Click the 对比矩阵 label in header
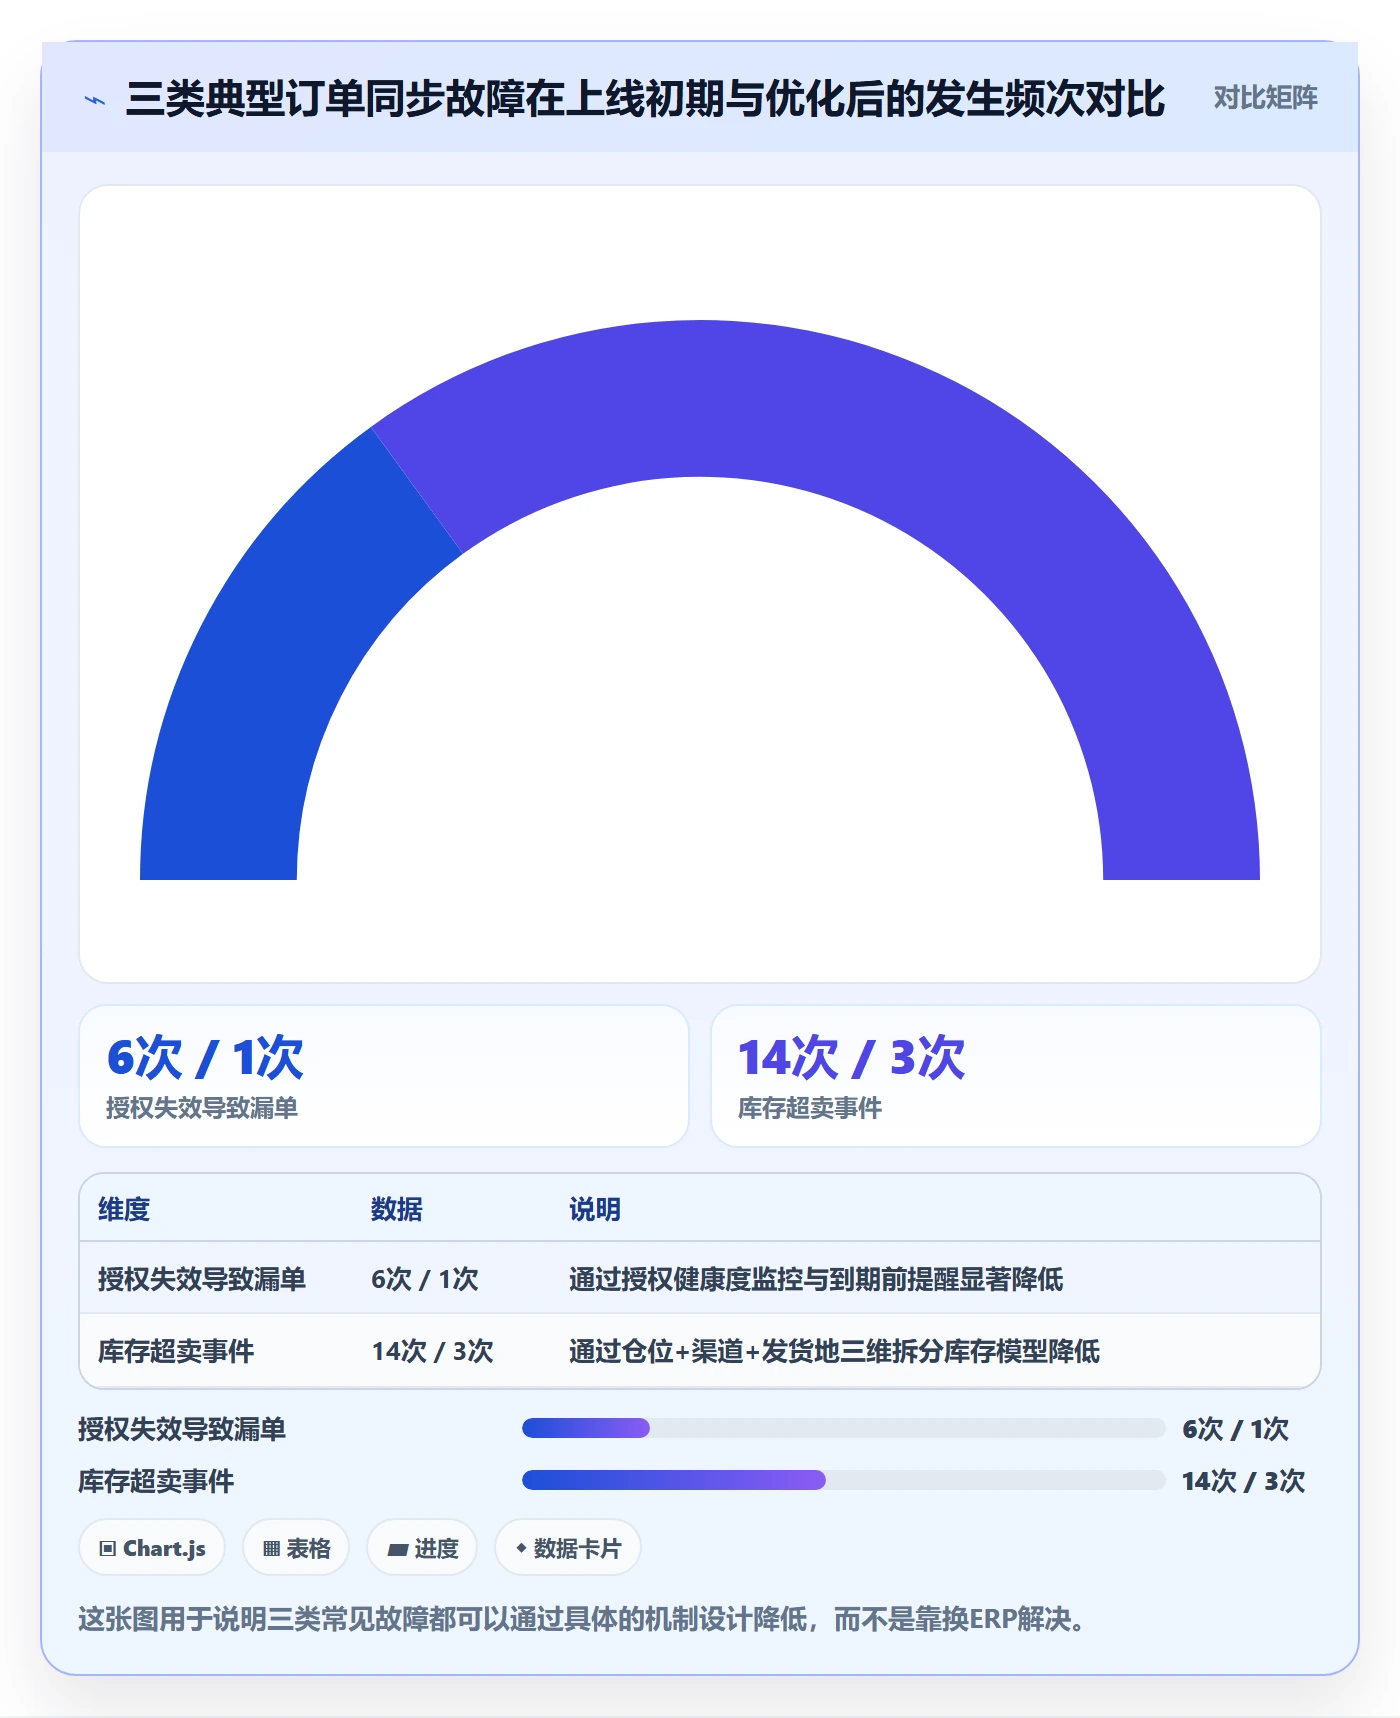This screenshot has width=1400, height=1718. (x=1265, y=98)
